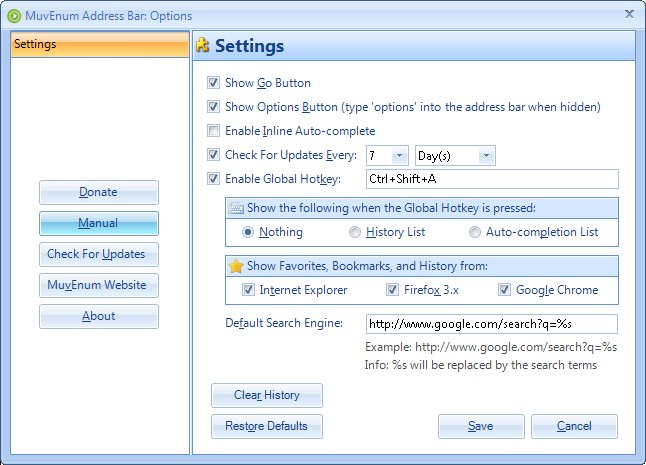This screenshot has height=465, width=646.
Task: Click the MuvEnum app icon in title bar
Action: (14, 16)
